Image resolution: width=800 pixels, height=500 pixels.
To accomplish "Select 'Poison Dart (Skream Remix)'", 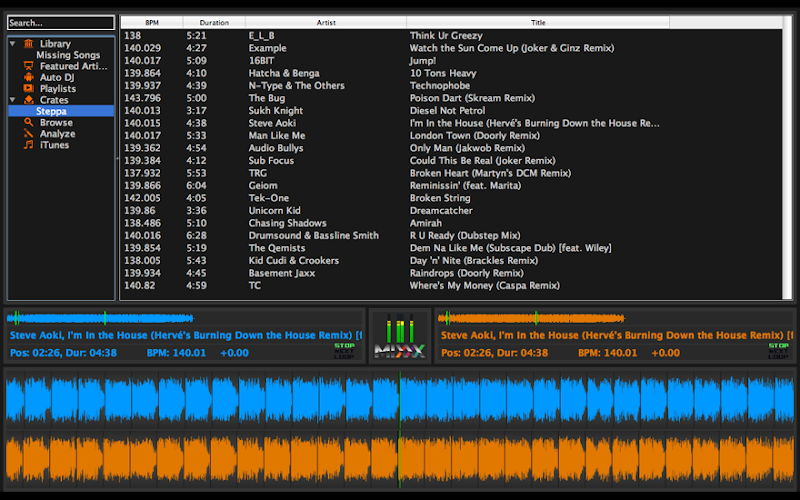I will (x=472, y=98).
